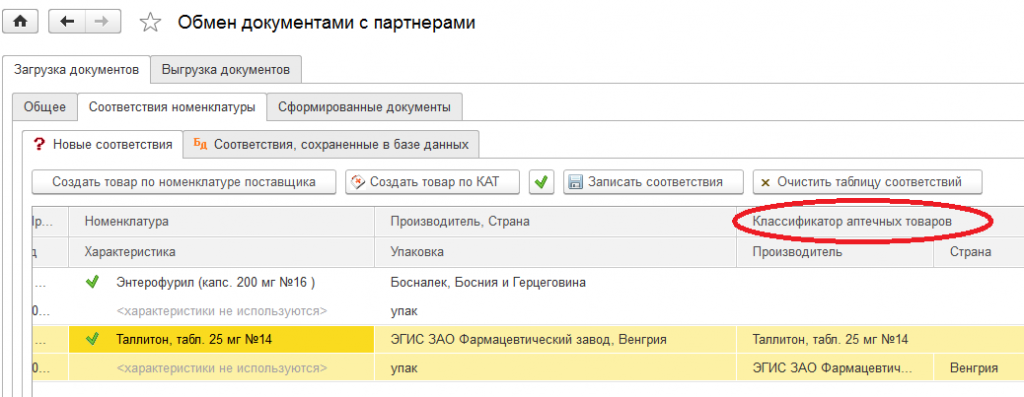Select Соответствия номенклатуры tab
The width and height of the screenshot is (1024, 397).
[172, 107]
